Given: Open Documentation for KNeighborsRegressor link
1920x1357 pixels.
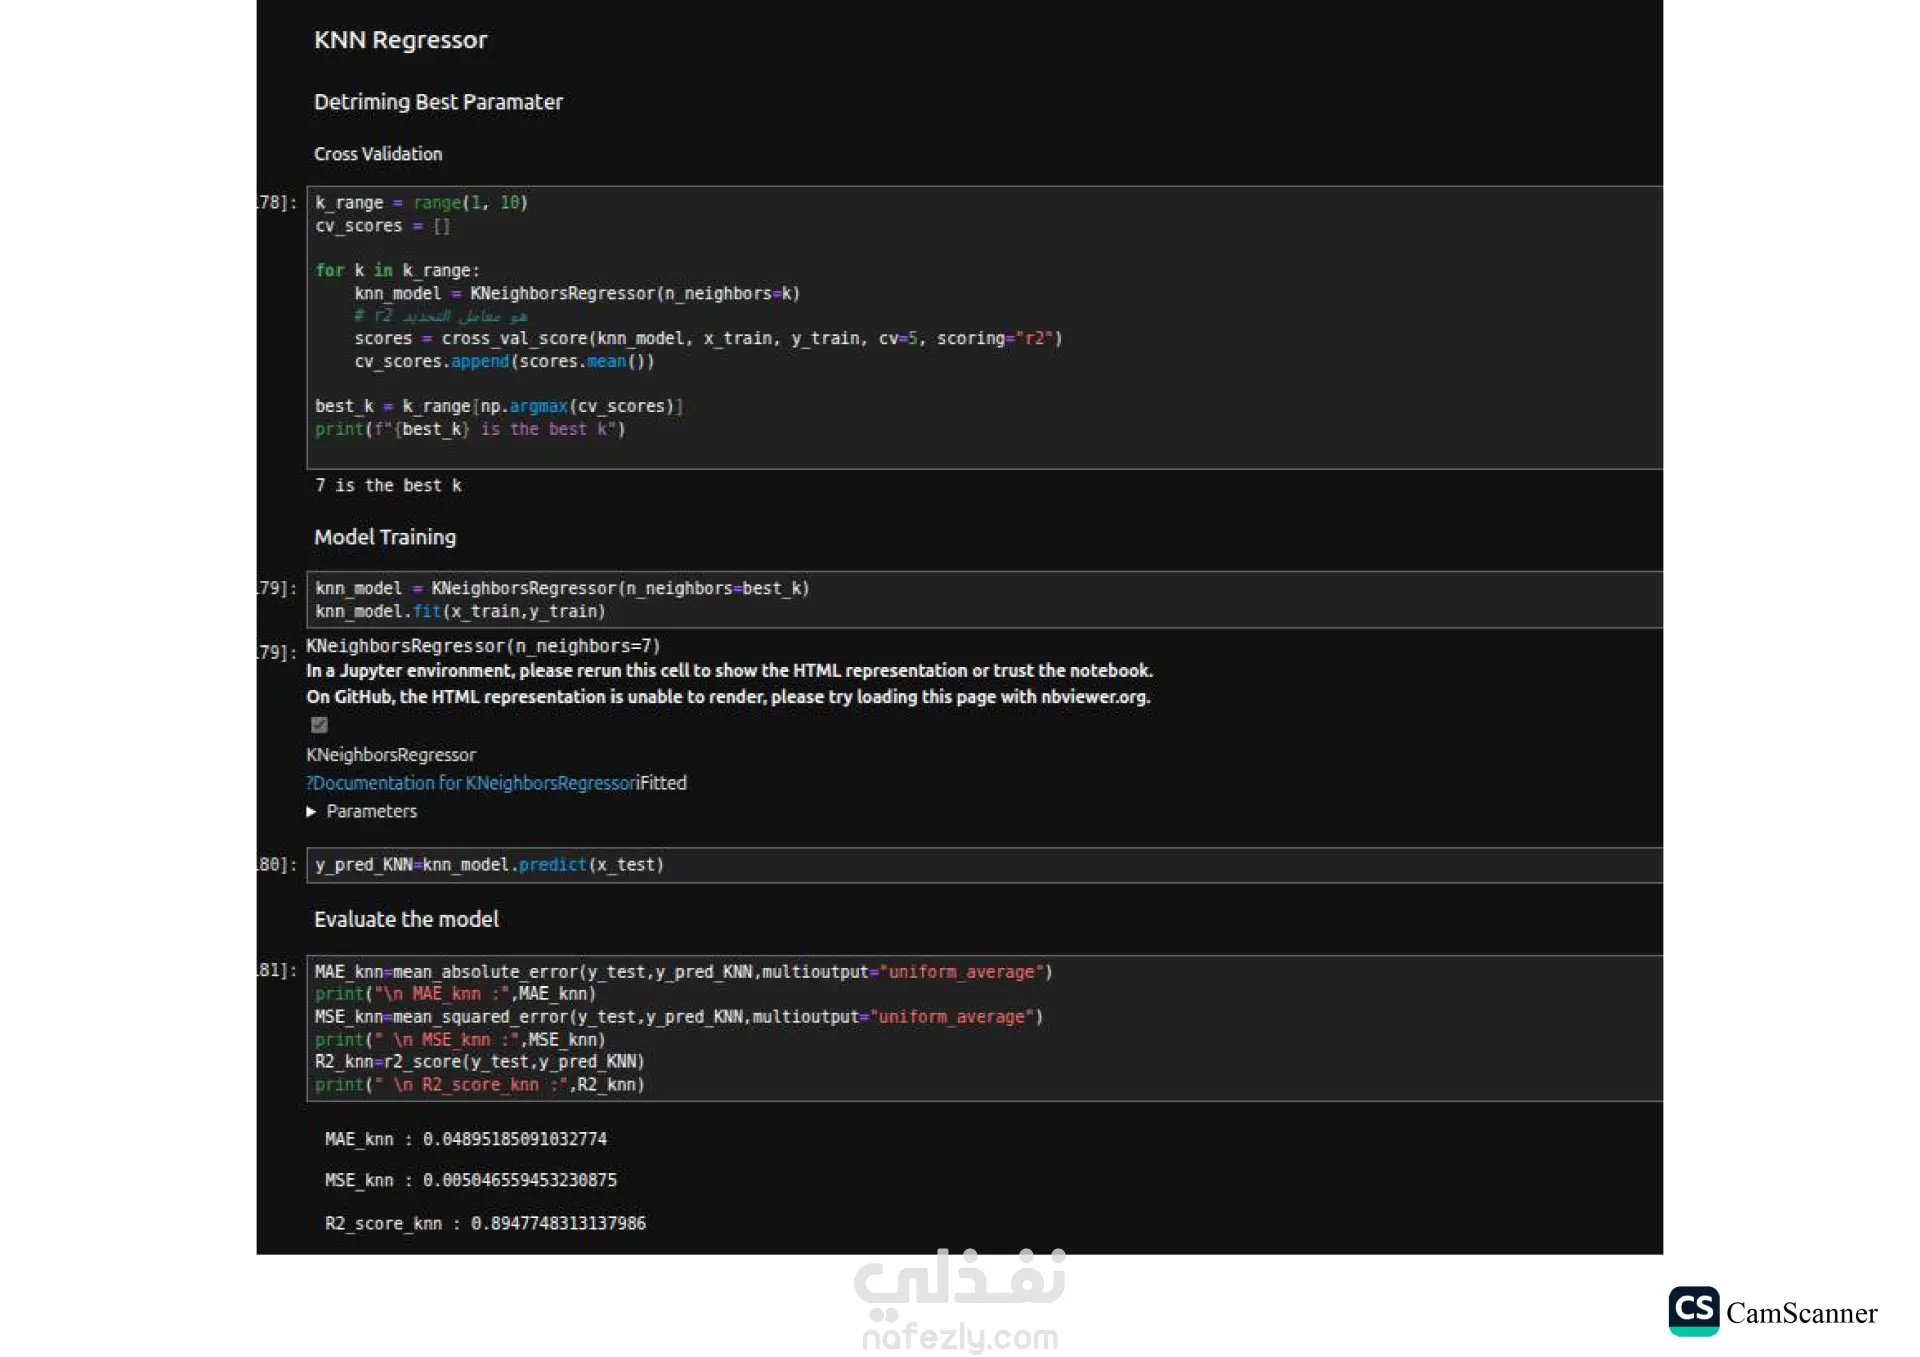Looking at the screenshot, I should [471, 783].
